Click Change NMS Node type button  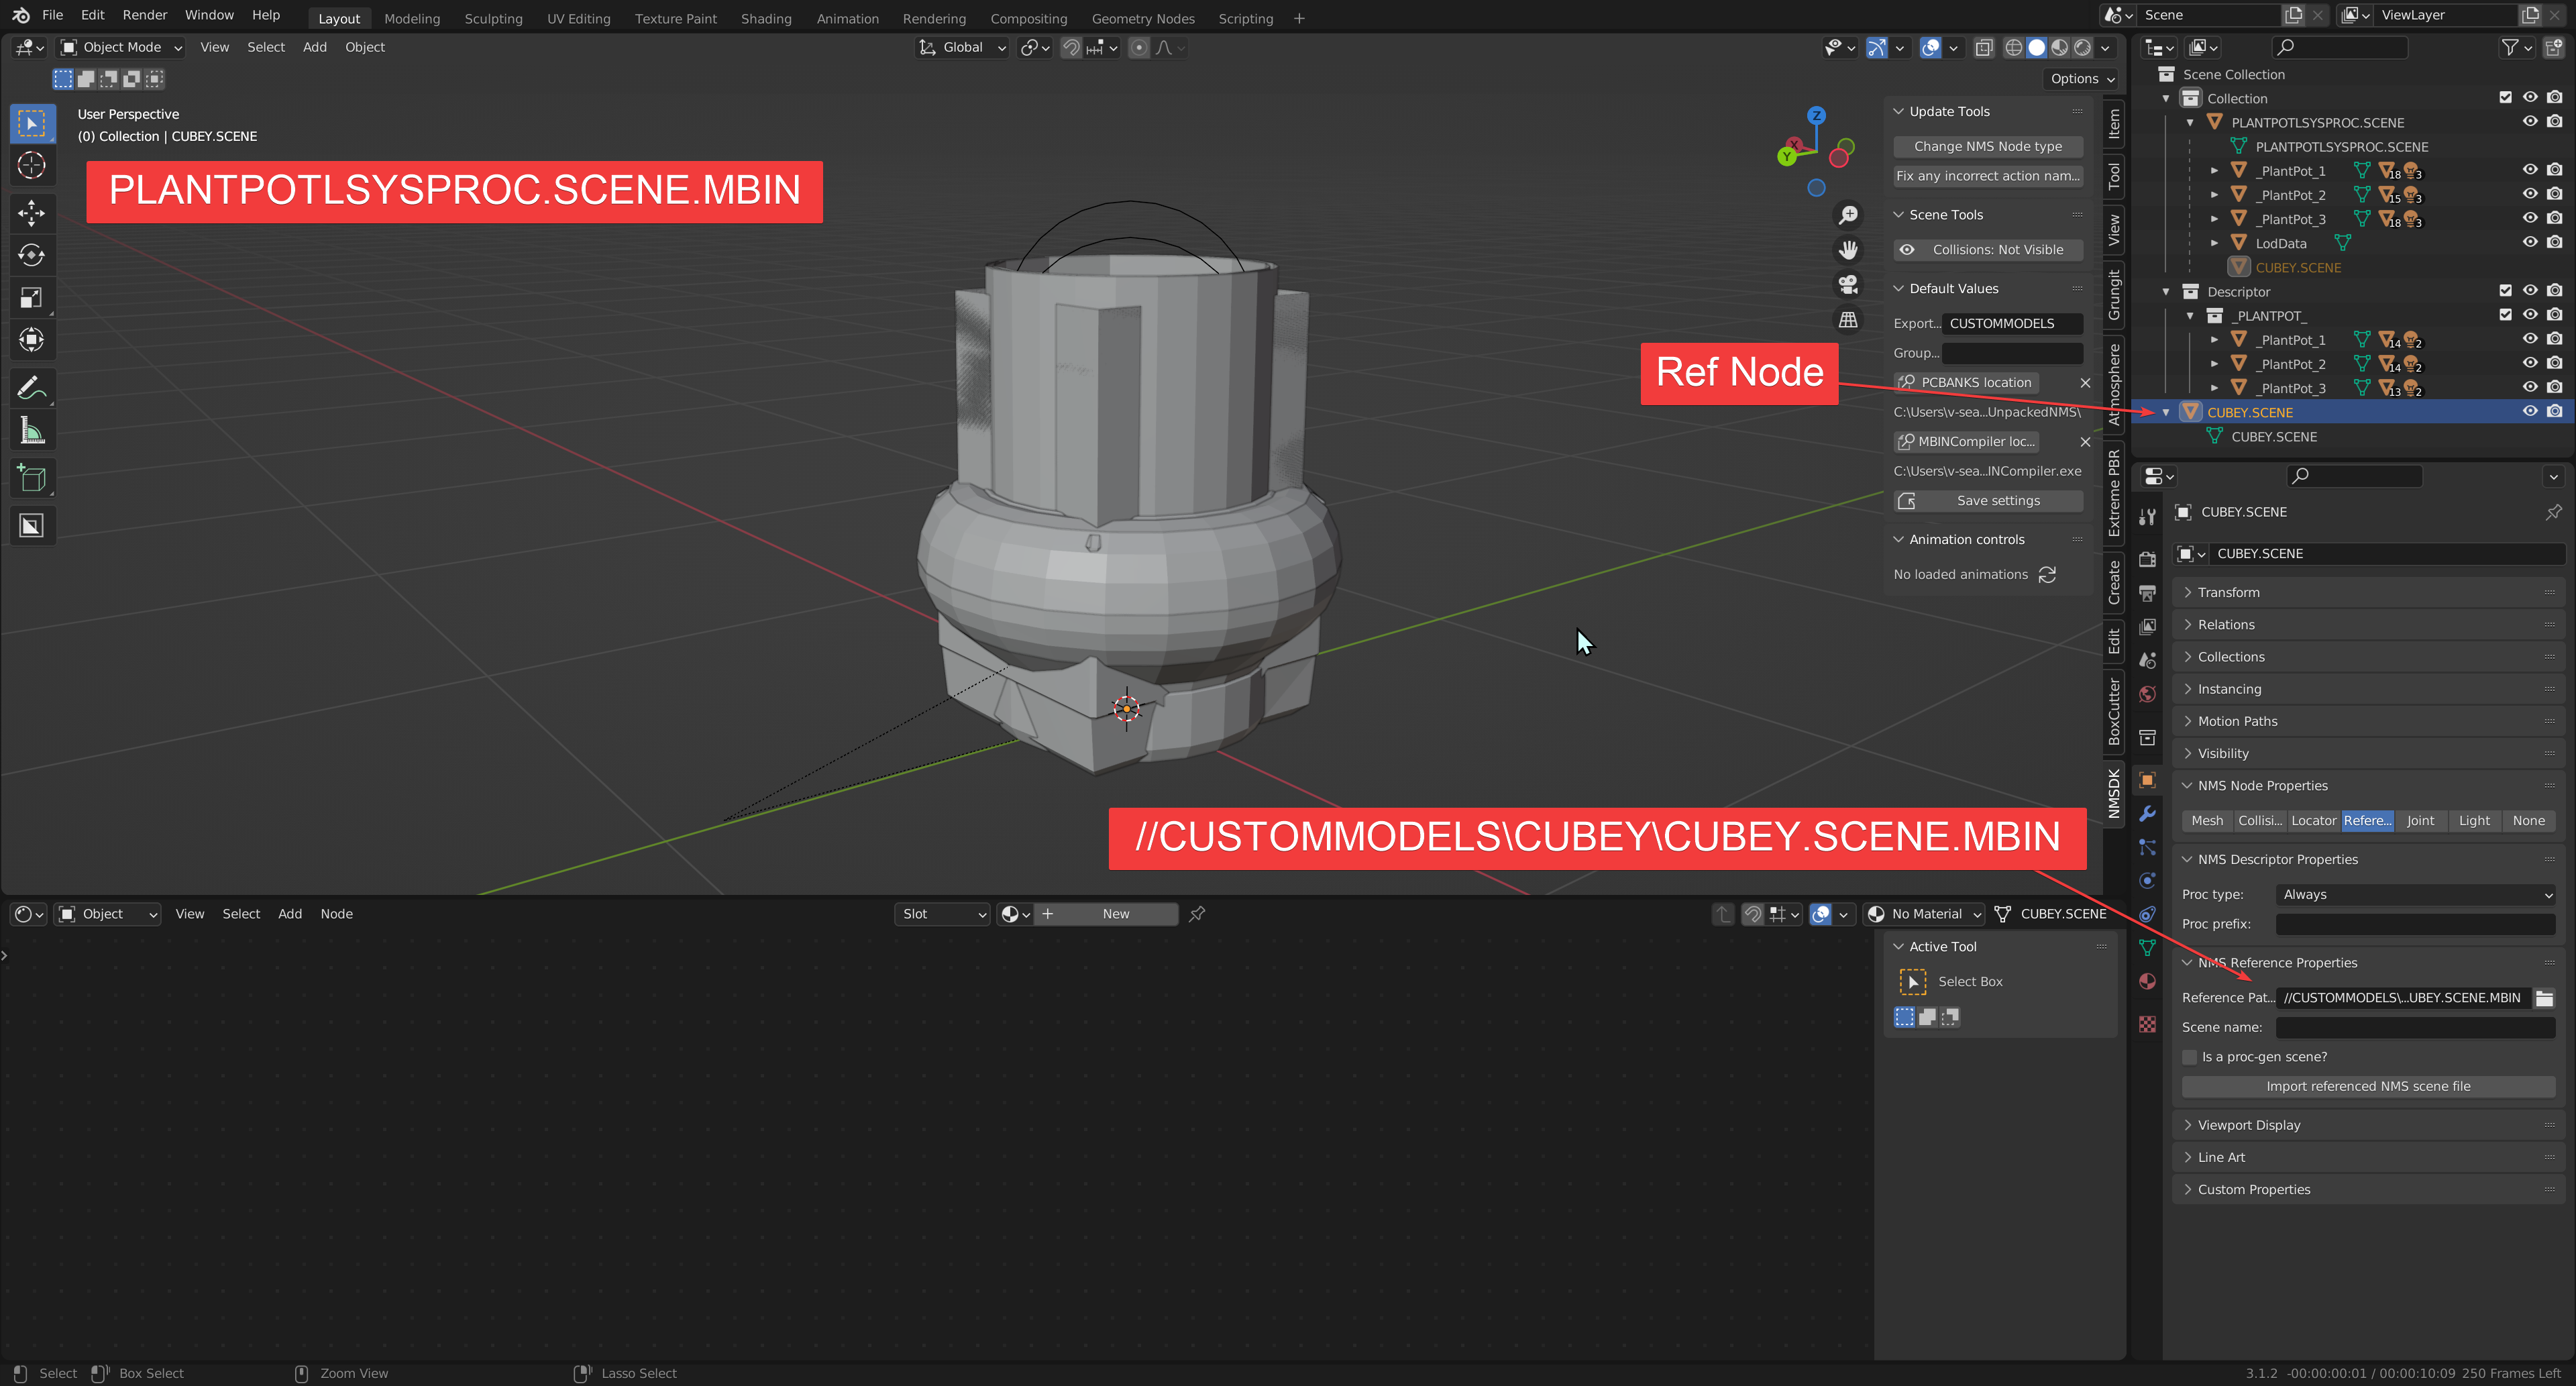pos(1988,147)
